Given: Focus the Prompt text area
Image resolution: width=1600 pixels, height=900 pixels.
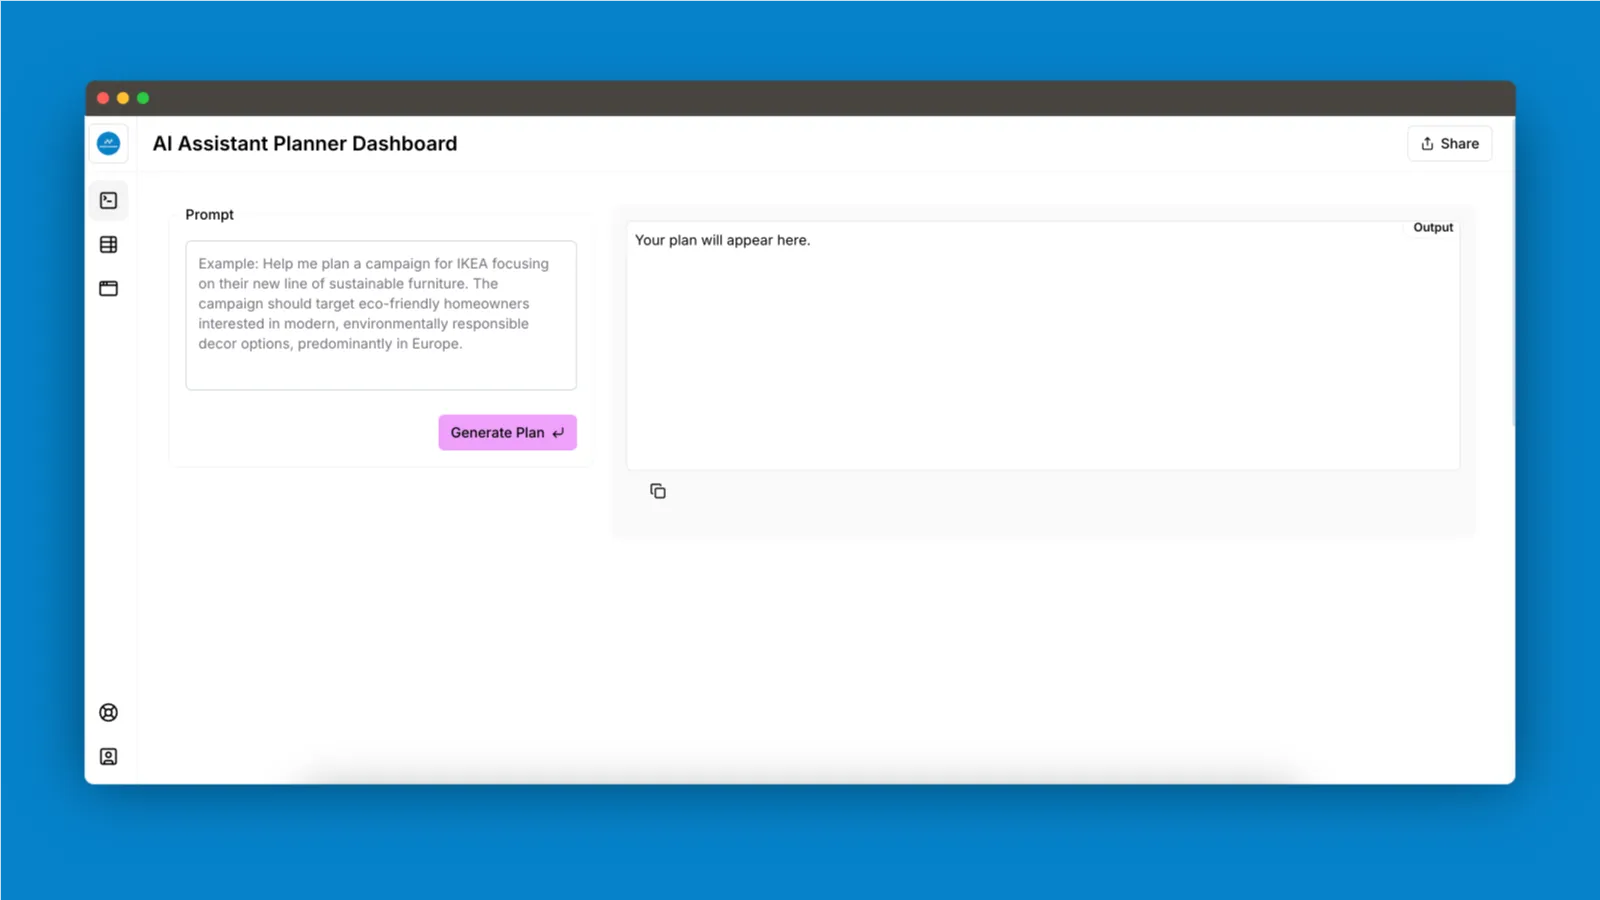Looking at the screenshot, I should 381,315.
